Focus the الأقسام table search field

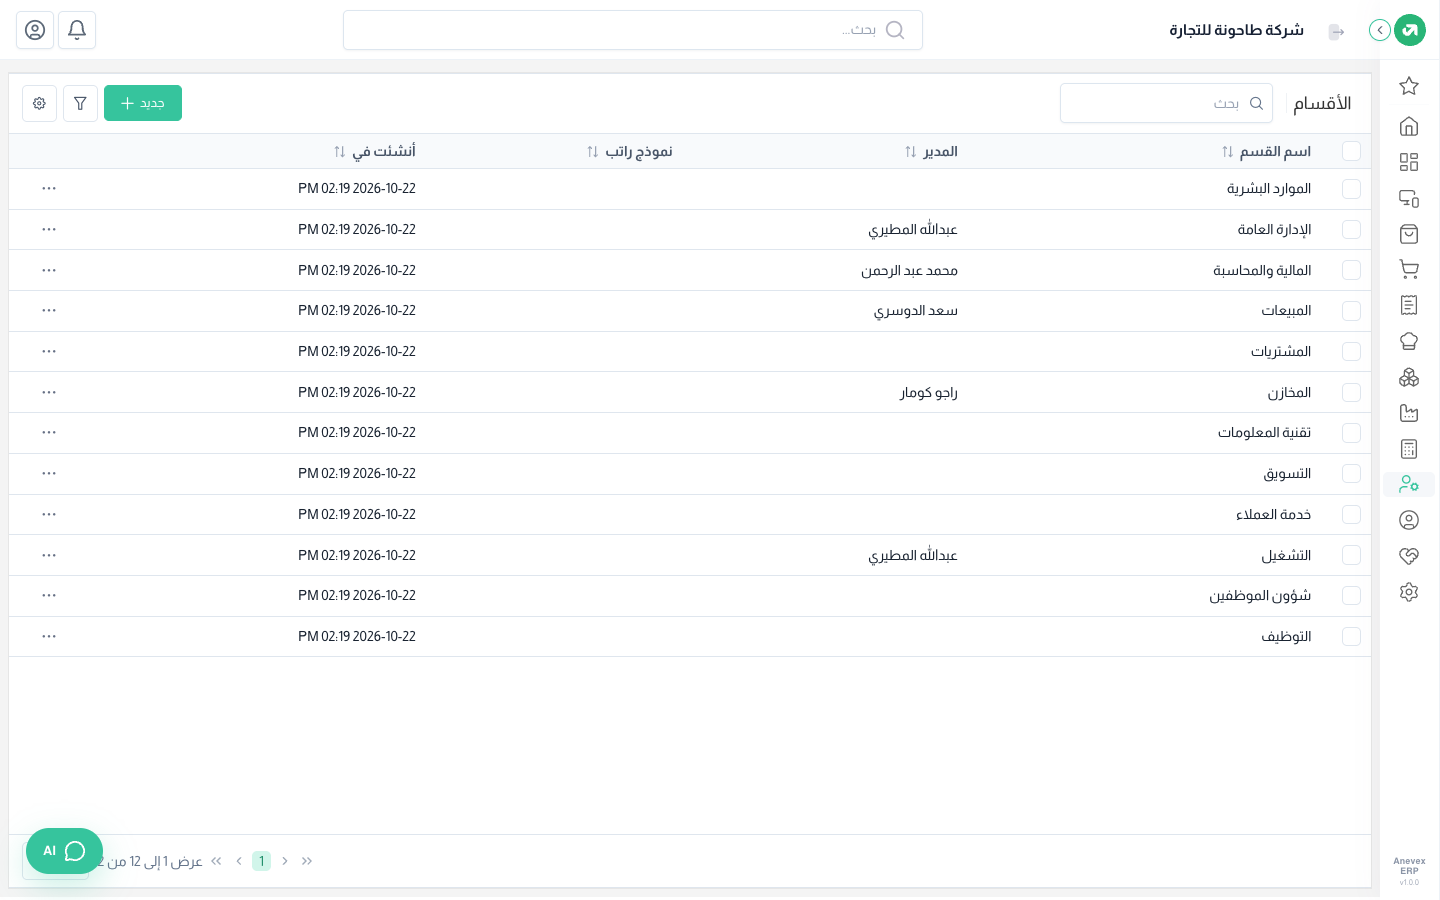click(1166, 103)
